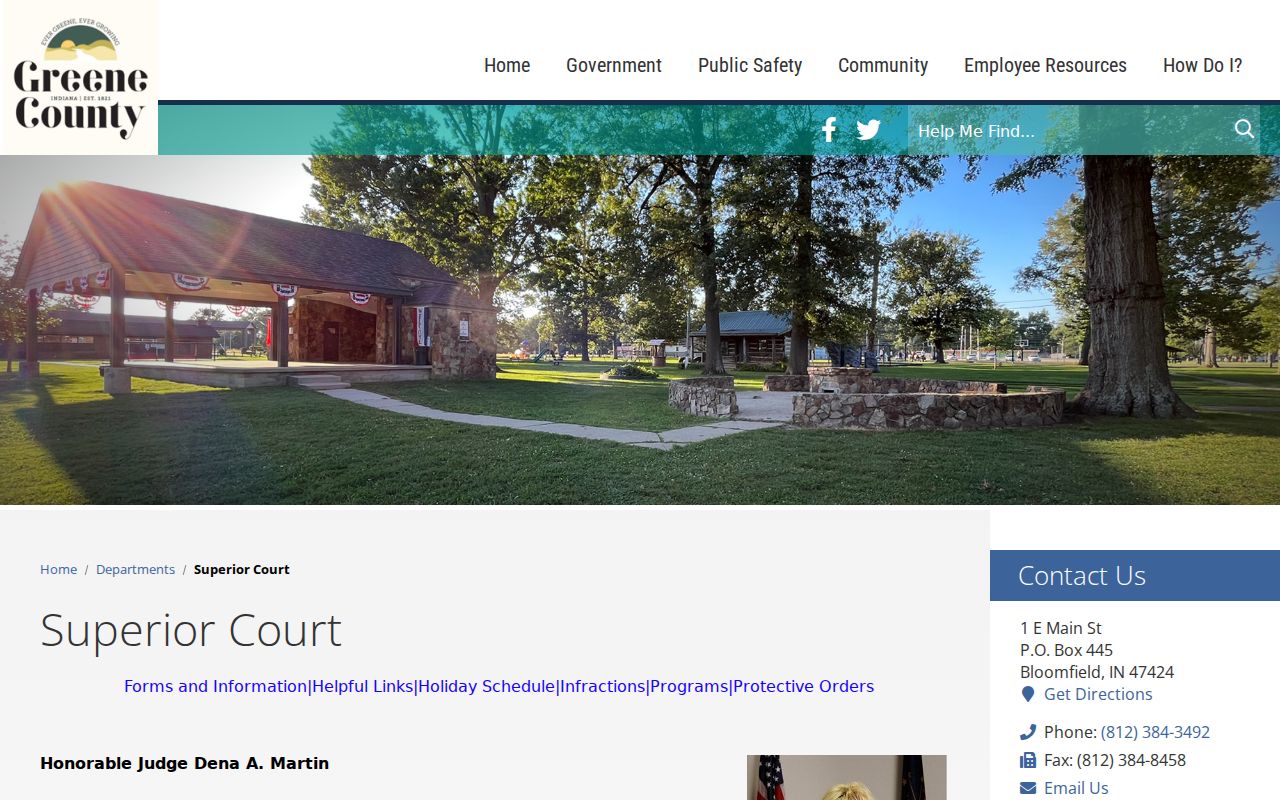
Task: Open the Employee Resources menu
Action: point(1045,65)
